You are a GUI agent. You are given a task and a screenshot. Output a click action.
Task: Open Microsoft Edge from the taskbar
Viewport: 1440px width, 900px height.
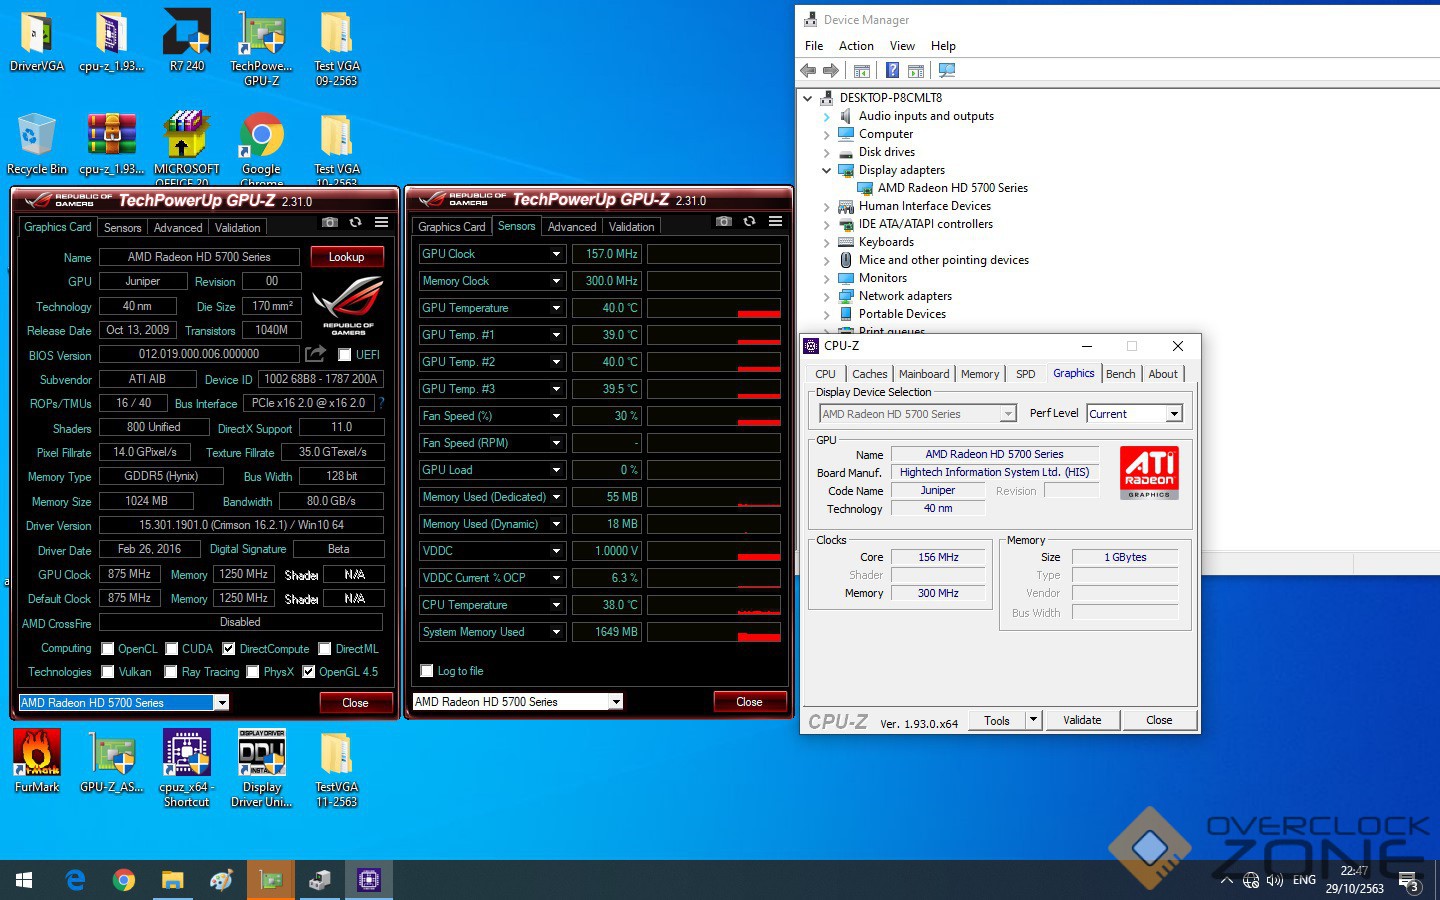(x=75, y=880)
